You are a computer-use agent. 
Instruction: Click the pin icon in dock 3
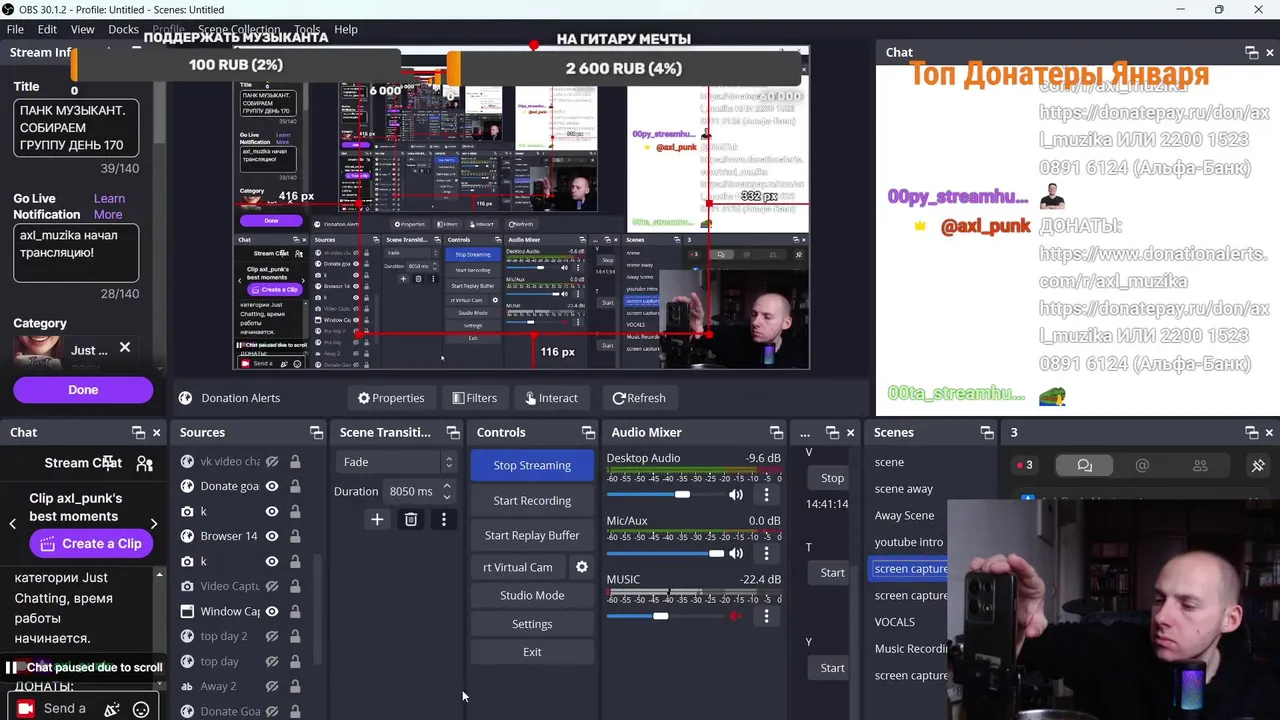[x=1258, y=465]
